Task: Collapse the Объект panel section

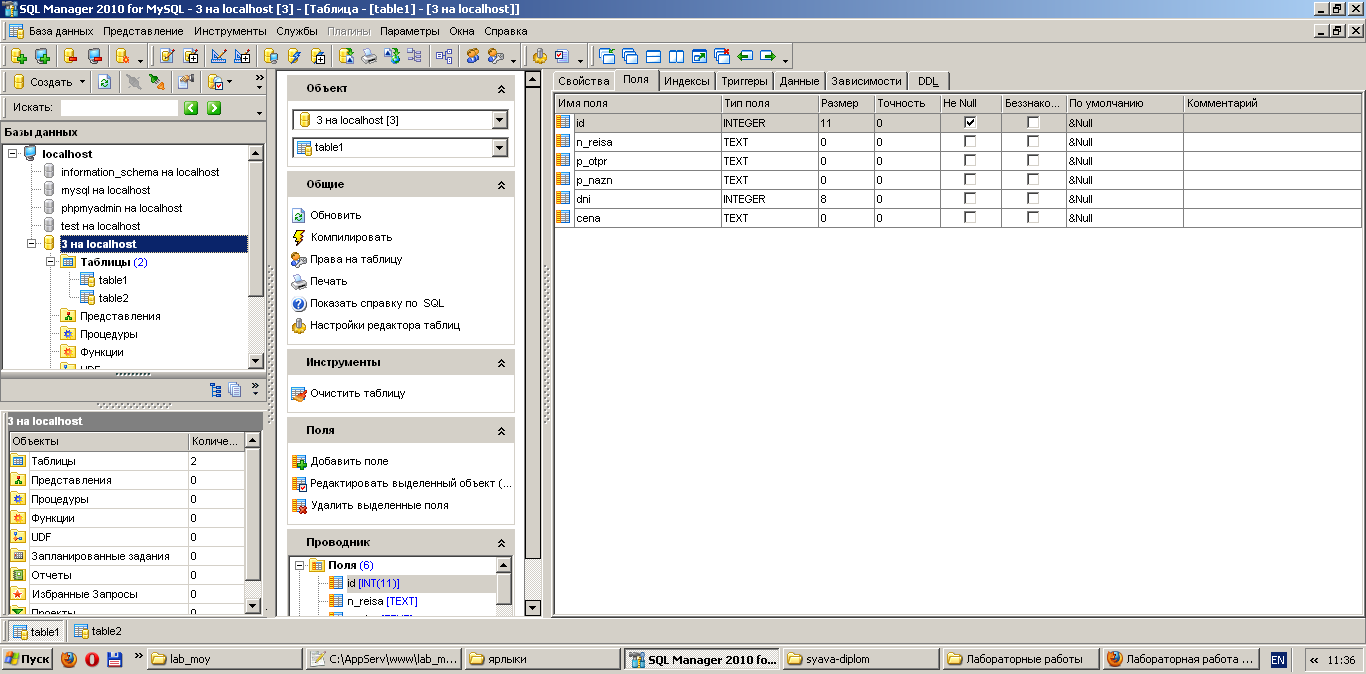Action: (x=501, y=89)
